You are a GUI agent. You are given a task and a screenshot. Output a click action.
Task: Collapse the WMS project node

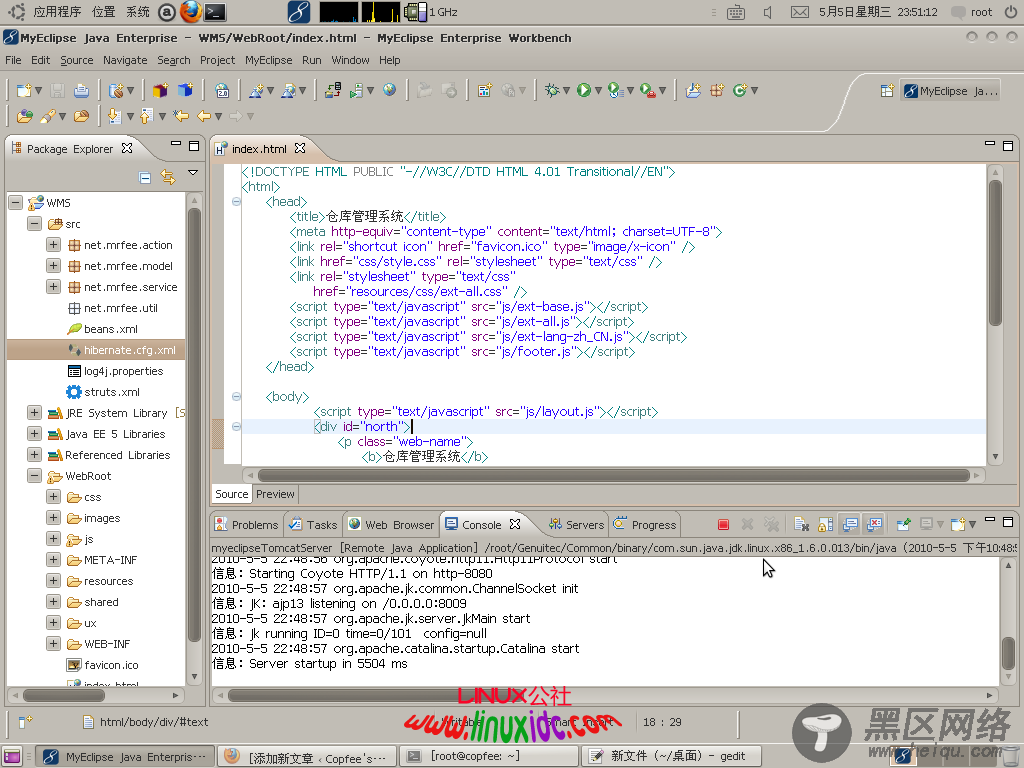[x=15, y=202]
